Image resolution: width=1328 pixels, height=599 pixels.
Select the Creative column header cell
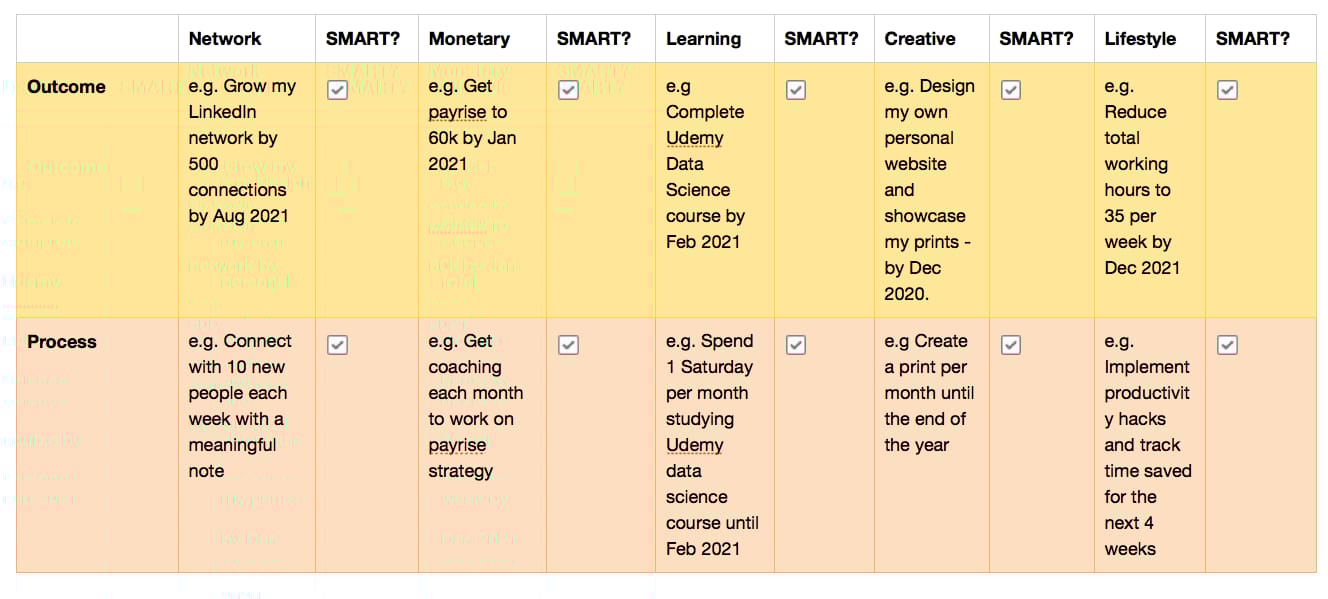[920, 39]
